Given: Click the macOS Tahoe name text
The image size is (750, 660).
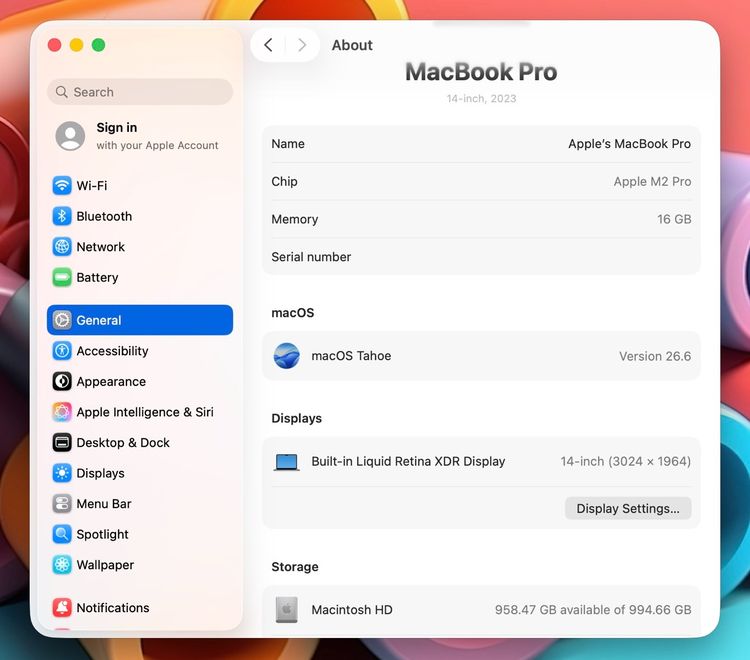Looking at the screenshot, I should tap(351, 356).
